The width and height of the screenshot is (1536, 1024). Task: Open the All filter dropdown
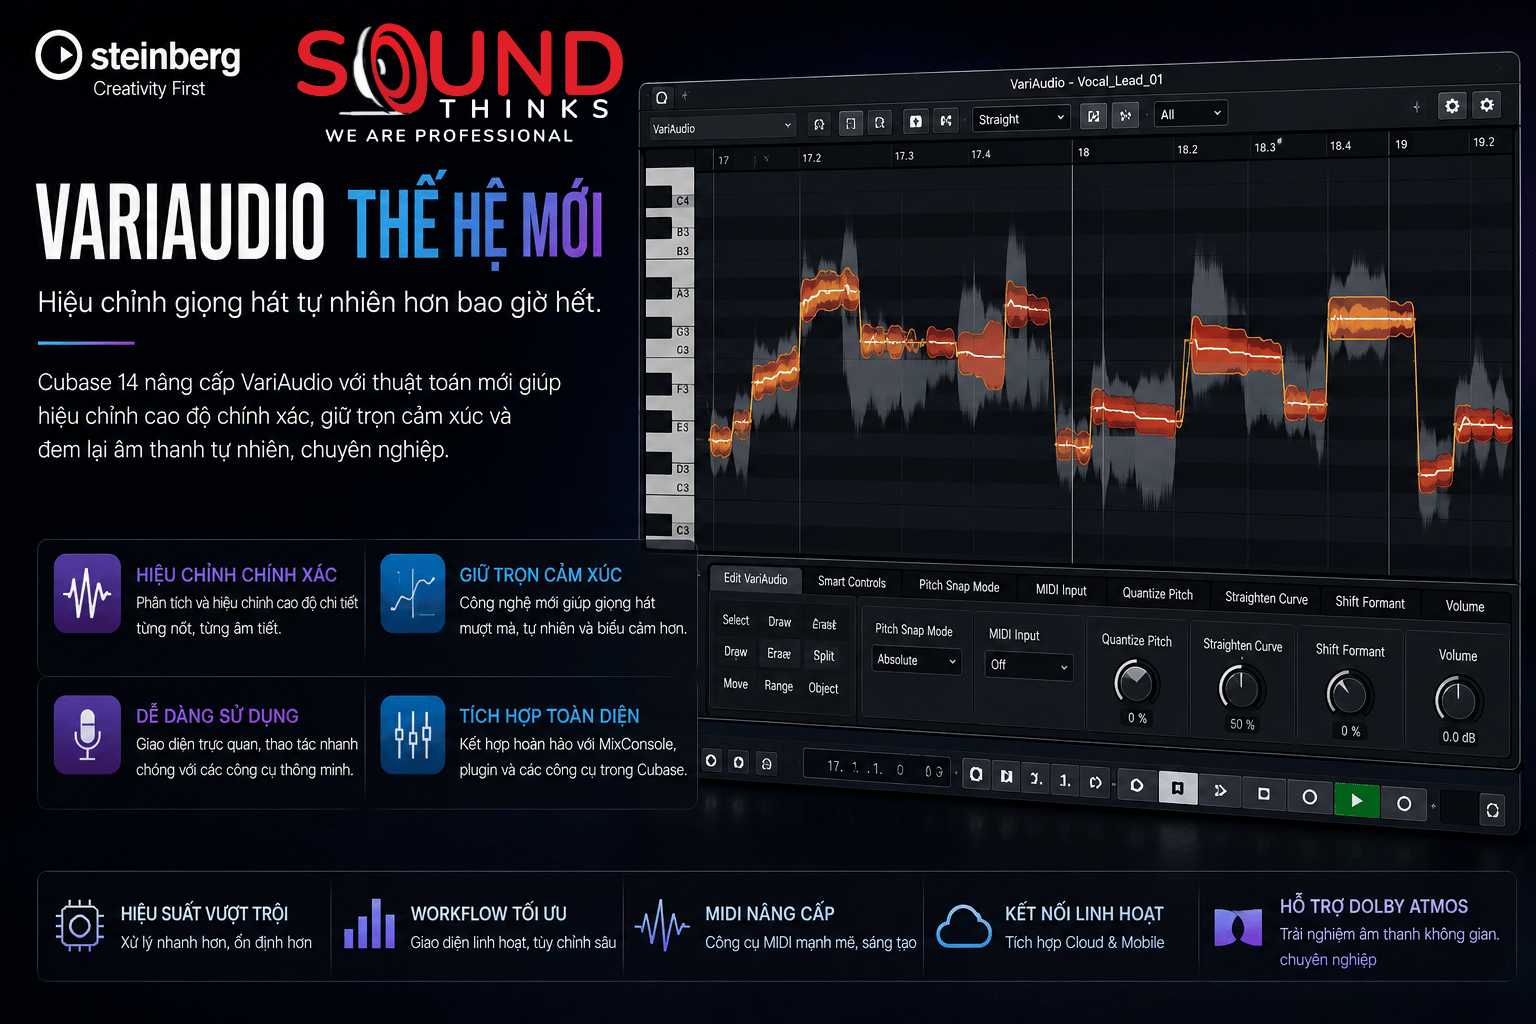click(x=1190, y=114)
